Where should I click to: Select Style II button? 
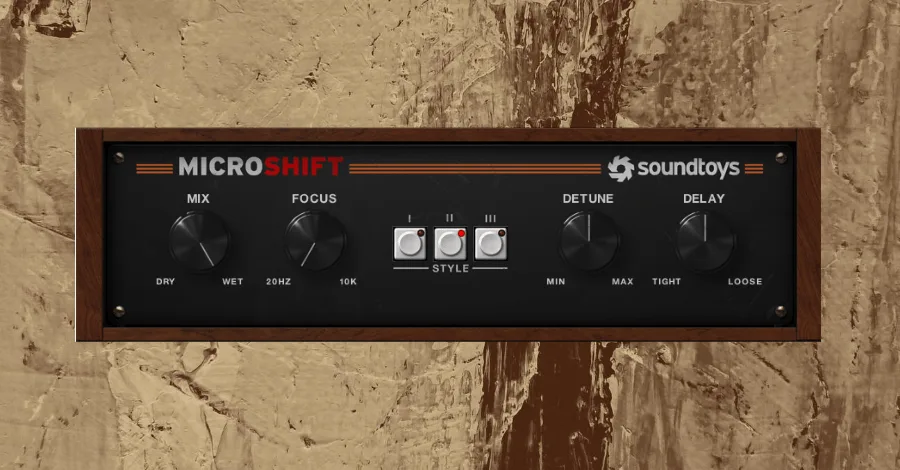click(450, 243)
